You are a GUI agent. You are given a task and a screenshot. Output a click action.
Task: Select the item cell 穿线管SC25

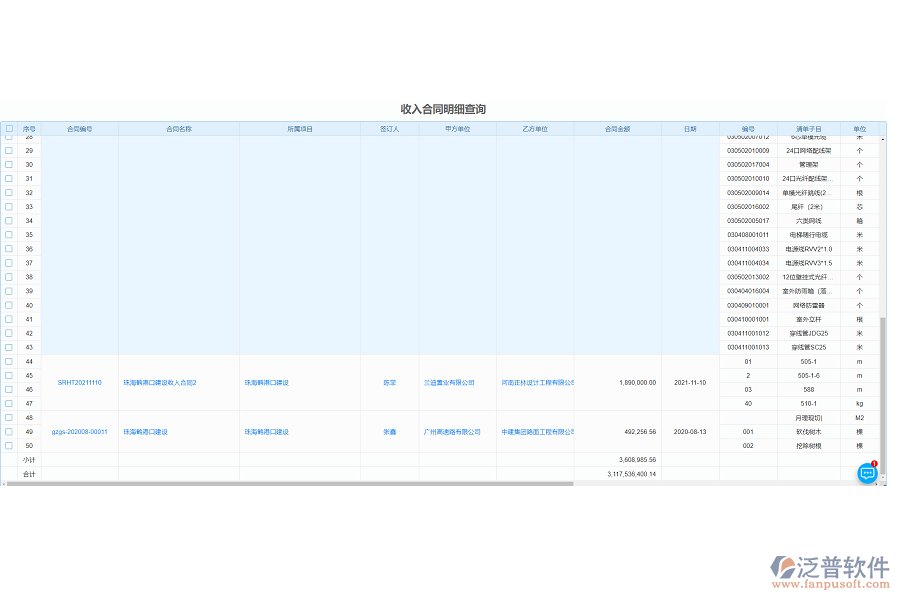[809, 347]
